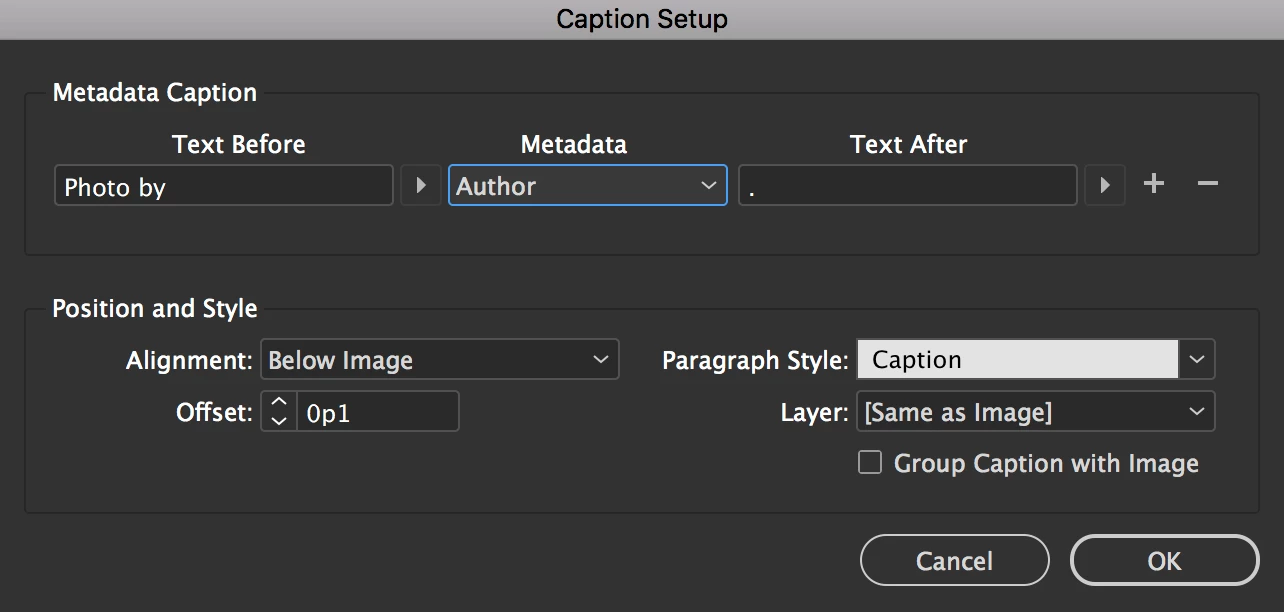Click into the Text After field

pyautogui.click(x=908, y=186)
